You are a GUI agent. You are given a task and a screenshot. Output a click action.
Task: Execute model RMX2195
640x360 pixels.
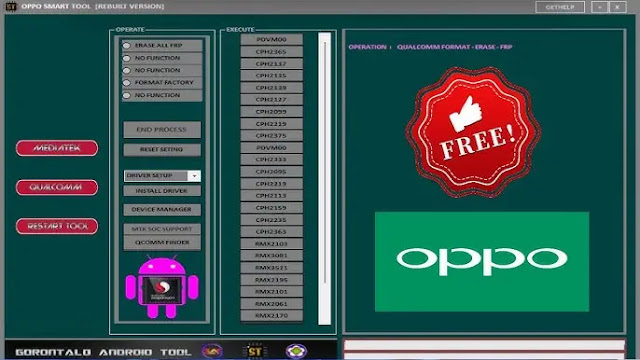[271, 280]
